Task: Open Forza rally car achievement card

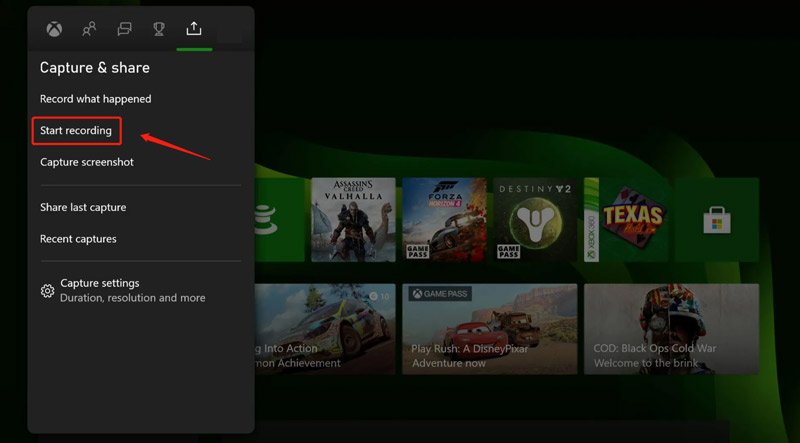Action: point(325,329)
